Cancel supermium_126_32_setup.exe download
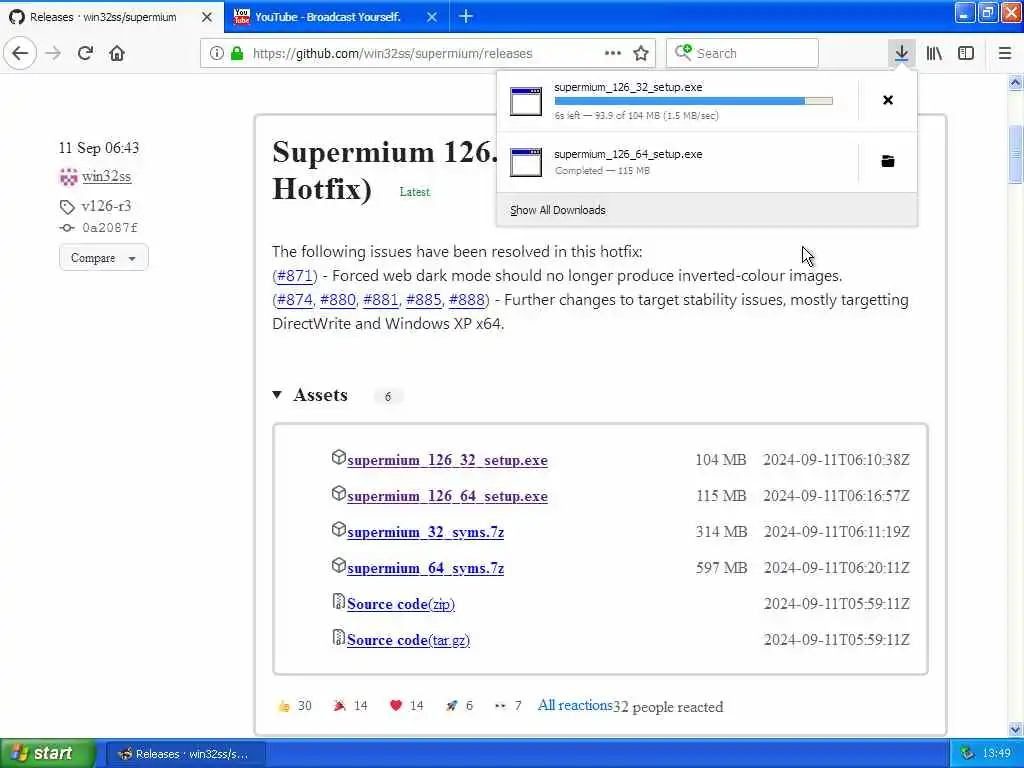The image size is (1024, 768). pos(888,100)
